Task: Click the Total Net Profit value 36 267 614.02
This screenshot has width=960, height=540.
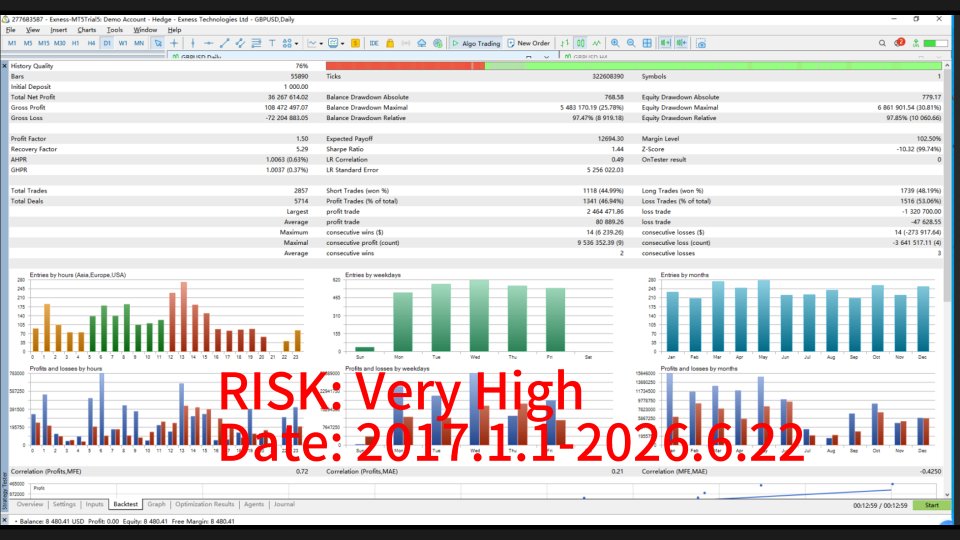Action: pyautogui.click(x=288, y=97)
